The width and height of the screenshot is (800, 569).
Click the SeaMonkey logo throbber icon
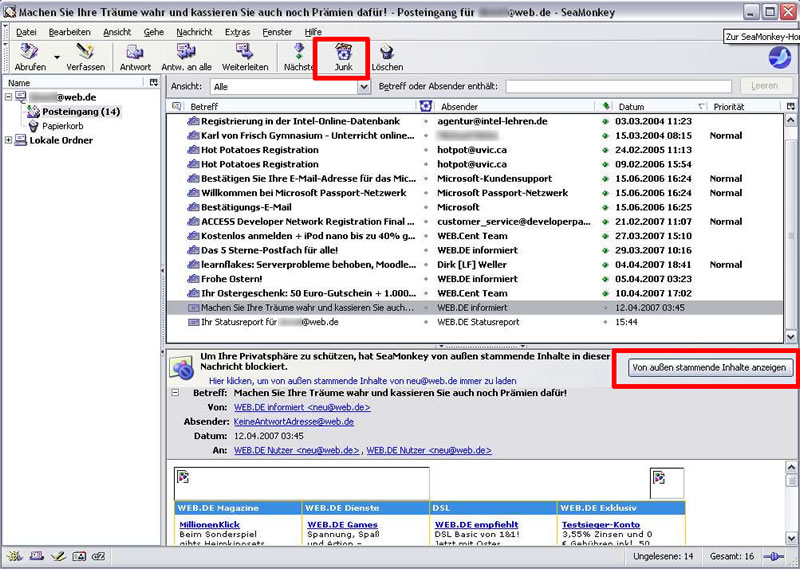tap(779, 57)
